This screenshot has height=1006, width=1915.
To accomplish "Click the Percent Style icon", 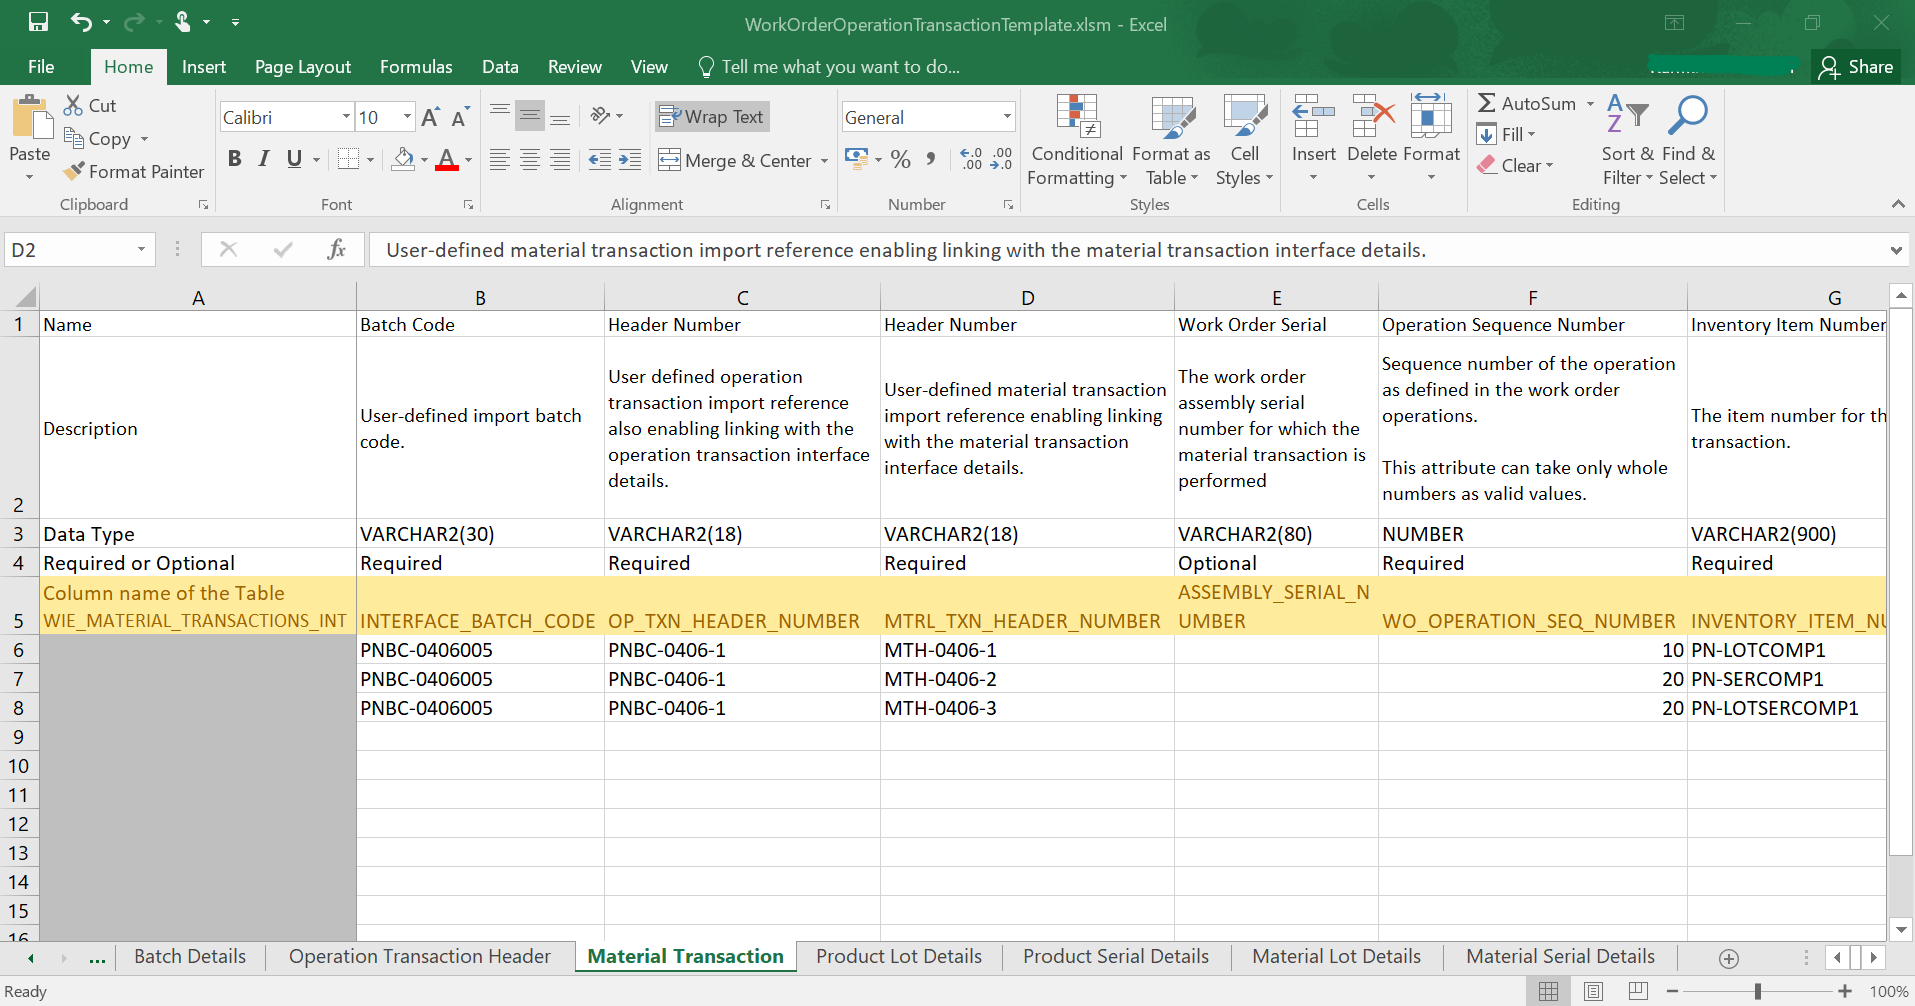I will pyautogui.click(x=900, y=159).
